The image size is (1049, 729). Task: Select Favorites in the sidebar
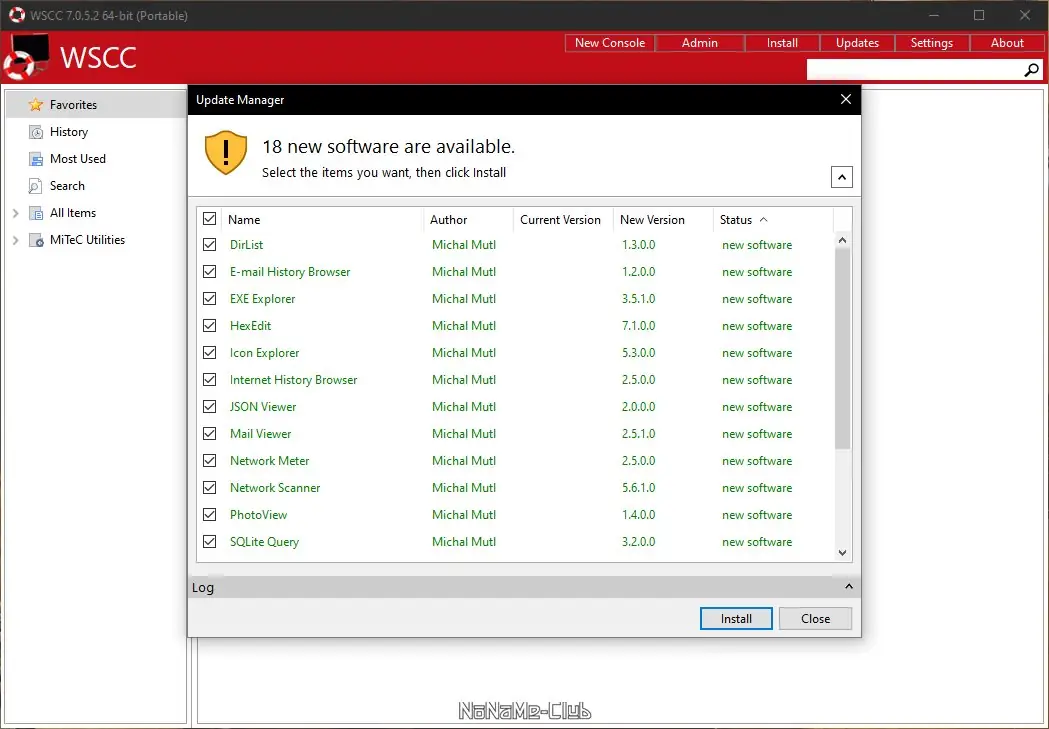coord(96,105)
